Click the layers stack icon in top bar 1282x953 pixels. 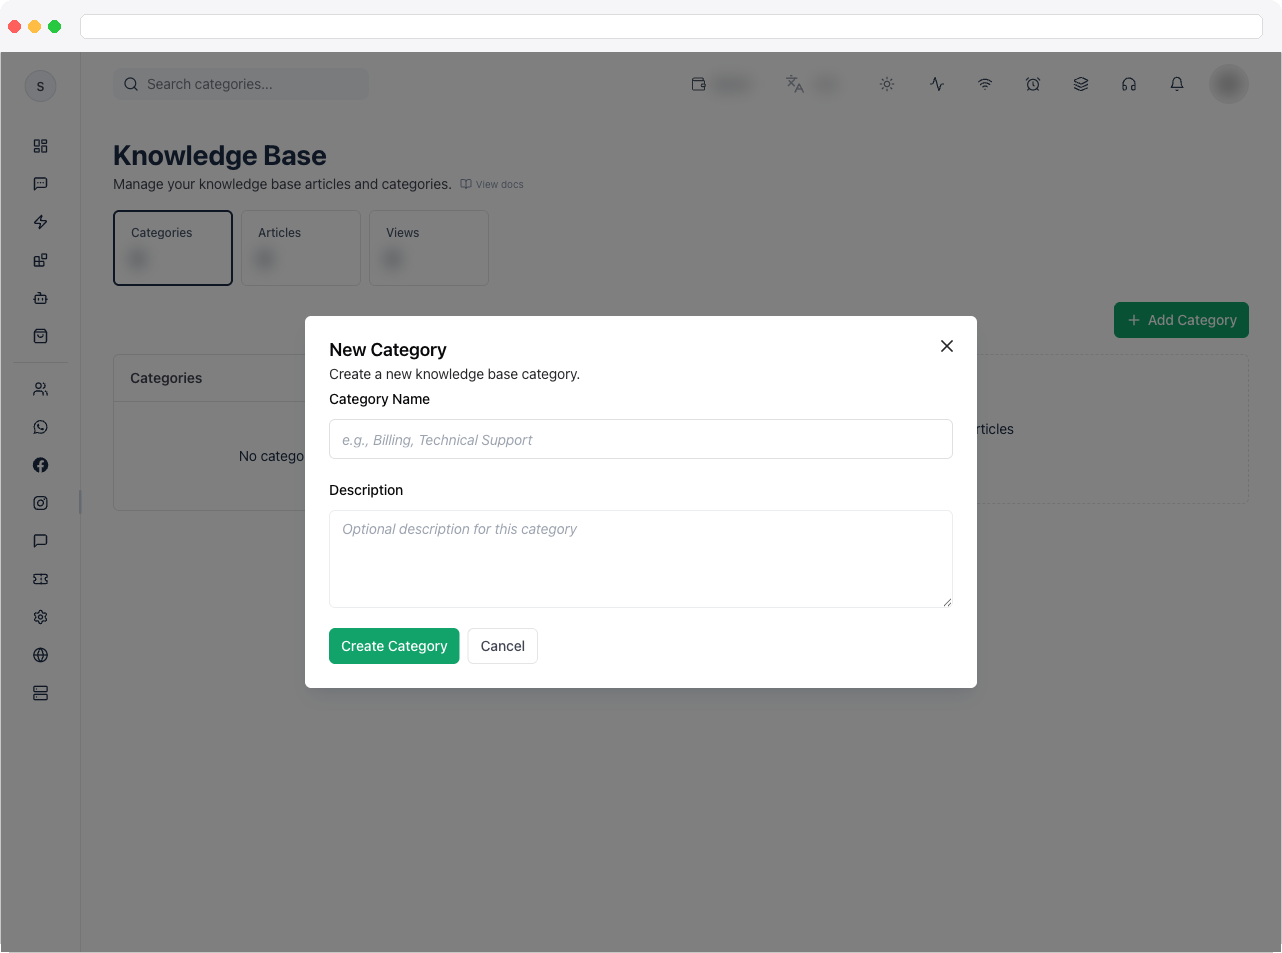(x=1081, y=84)
